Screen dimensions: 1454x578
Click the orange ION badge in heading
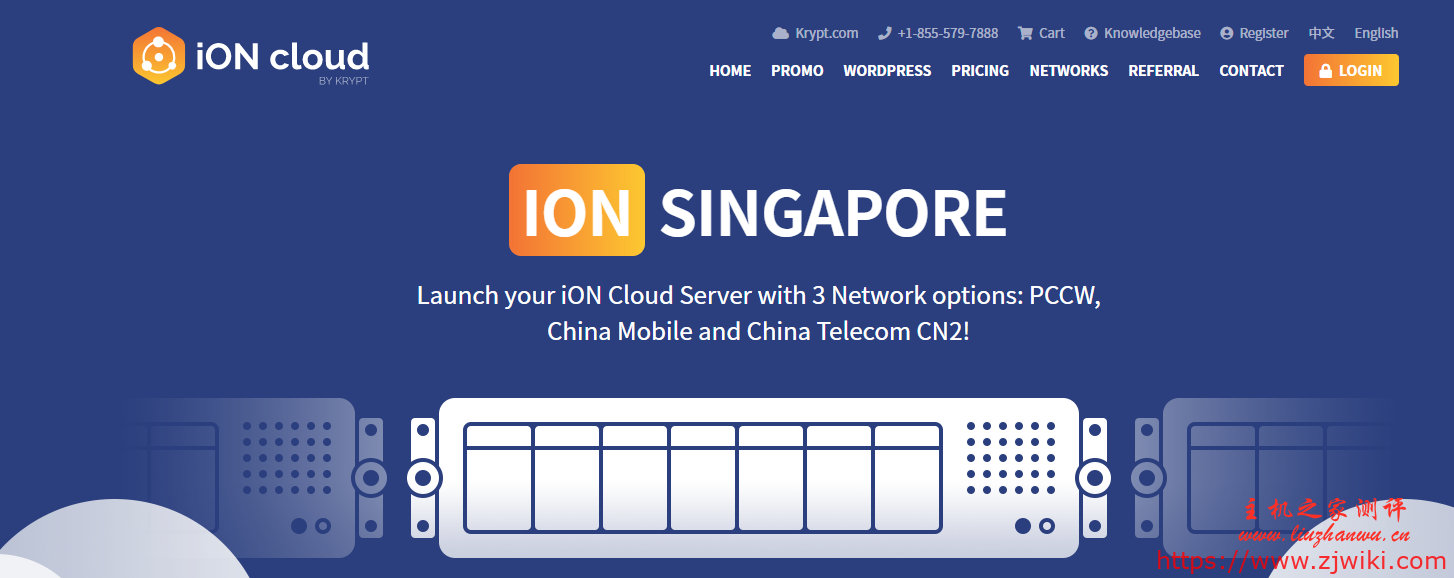click(x=577, y=210)
